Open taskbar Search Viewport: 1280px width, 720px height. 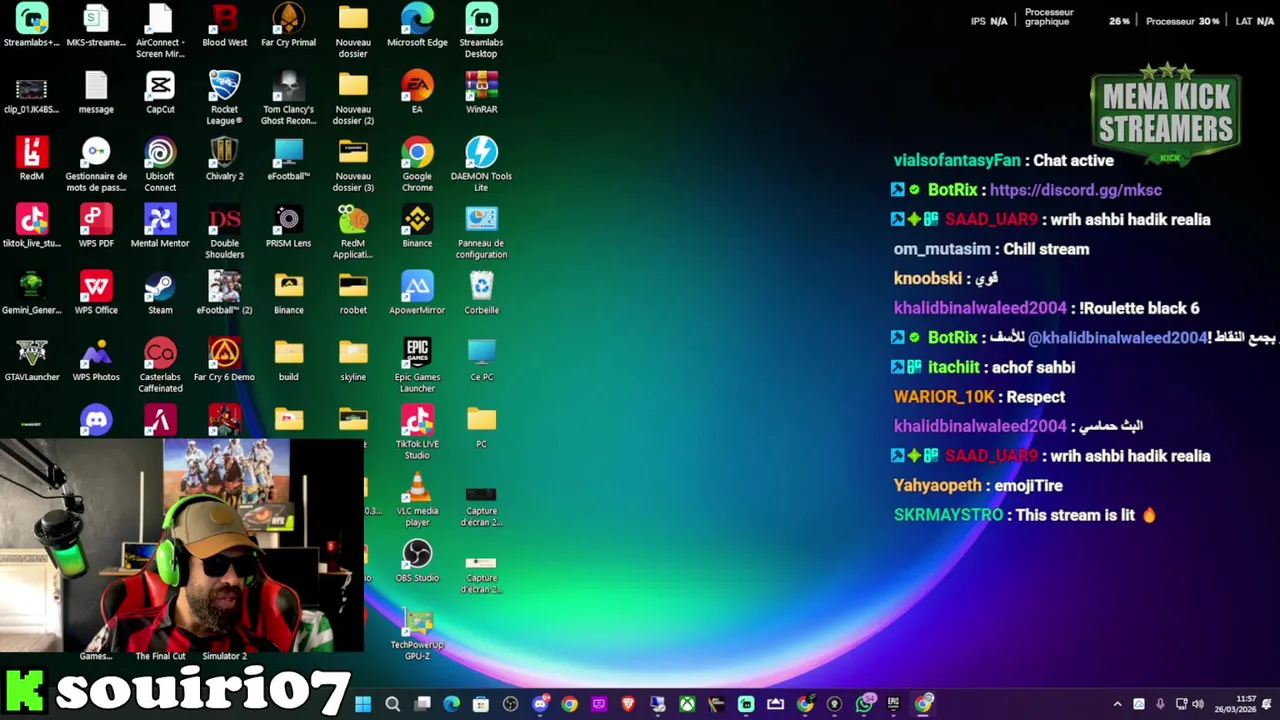click(393, 704)
